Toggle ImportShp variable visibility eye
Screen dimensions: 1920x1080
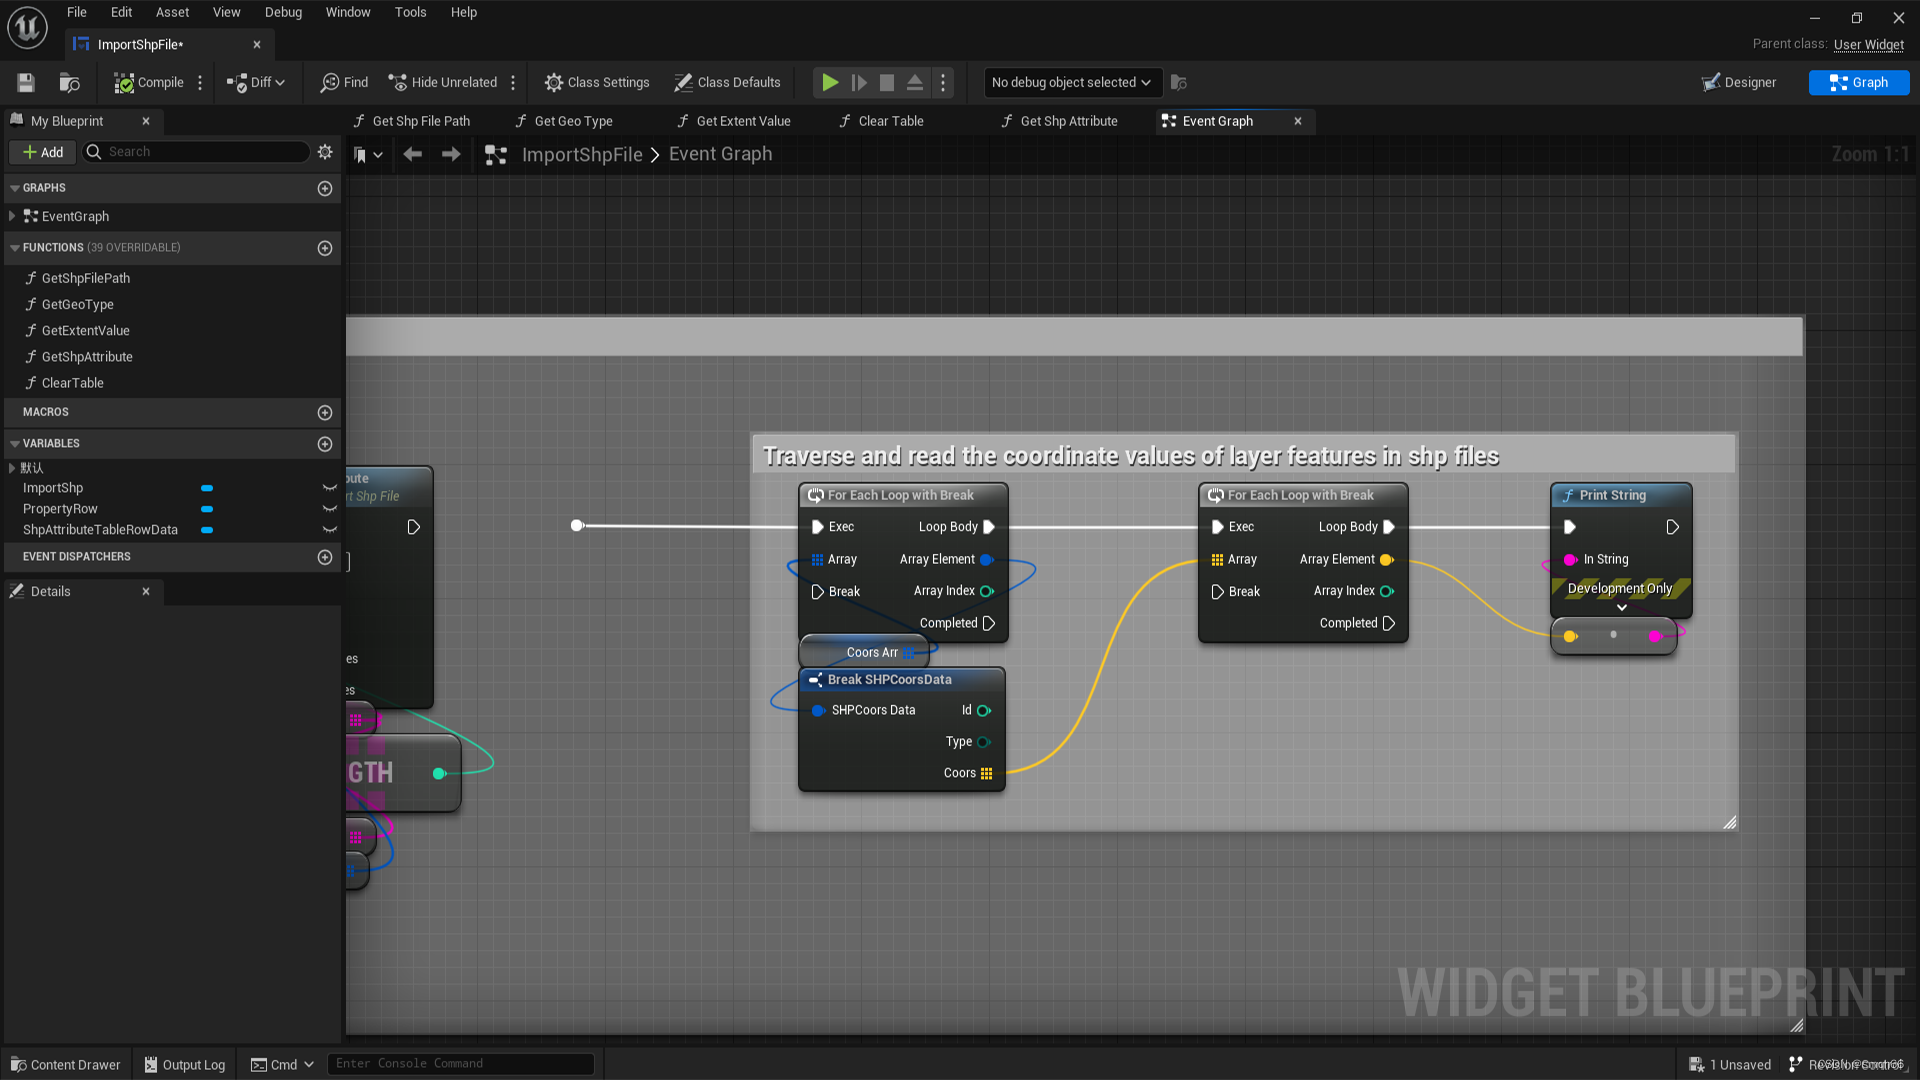point(329,488)
